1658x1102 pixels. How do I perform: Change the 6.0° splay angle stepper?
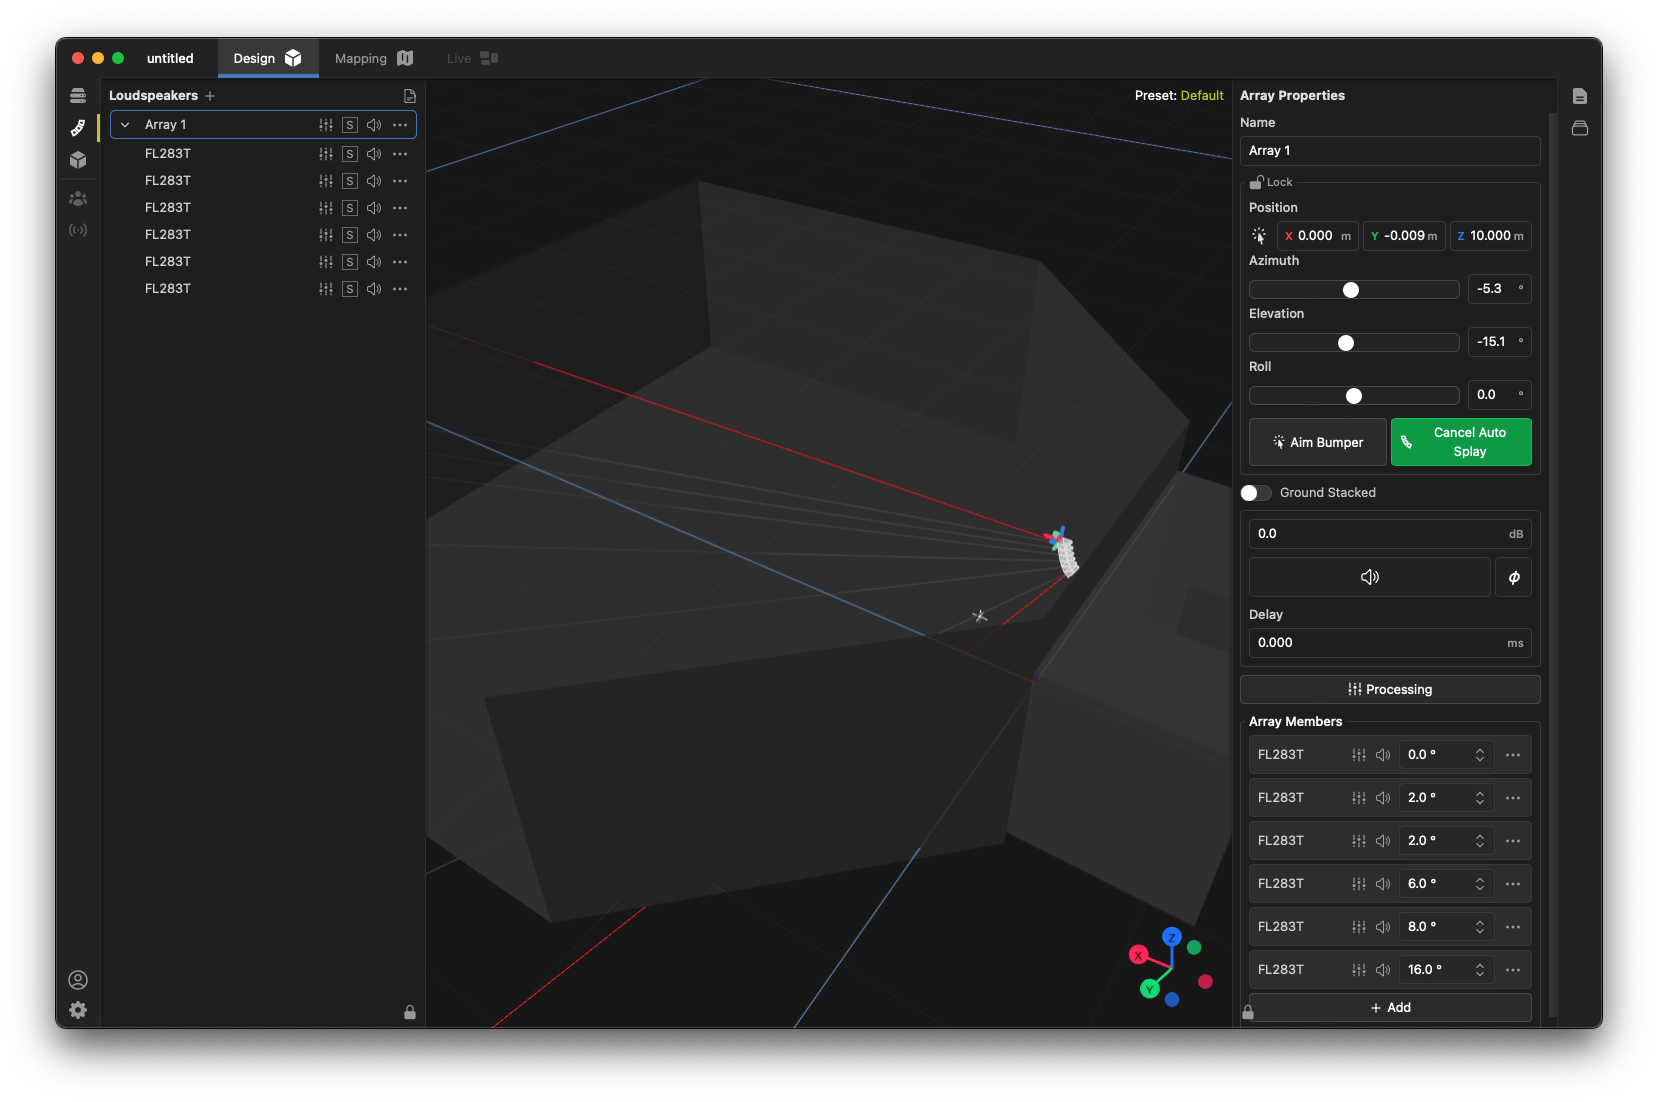1479,884
